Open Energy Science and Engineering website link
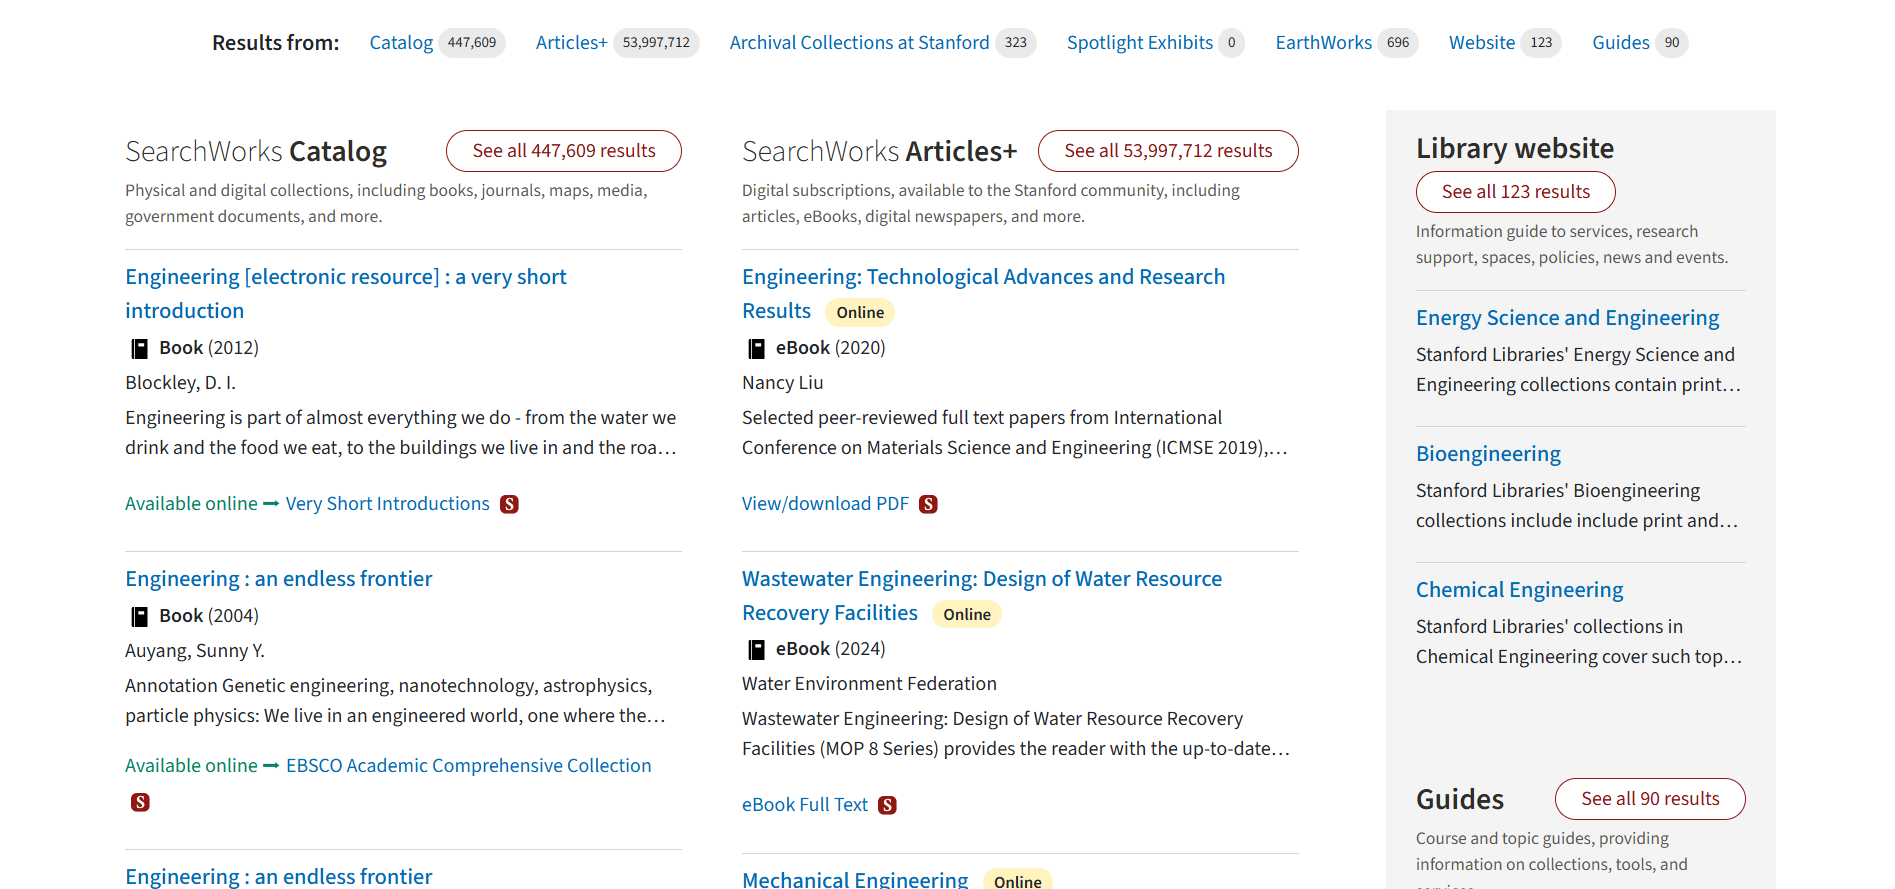This screenshot has width=1895, height=889. pos(1567,318)
